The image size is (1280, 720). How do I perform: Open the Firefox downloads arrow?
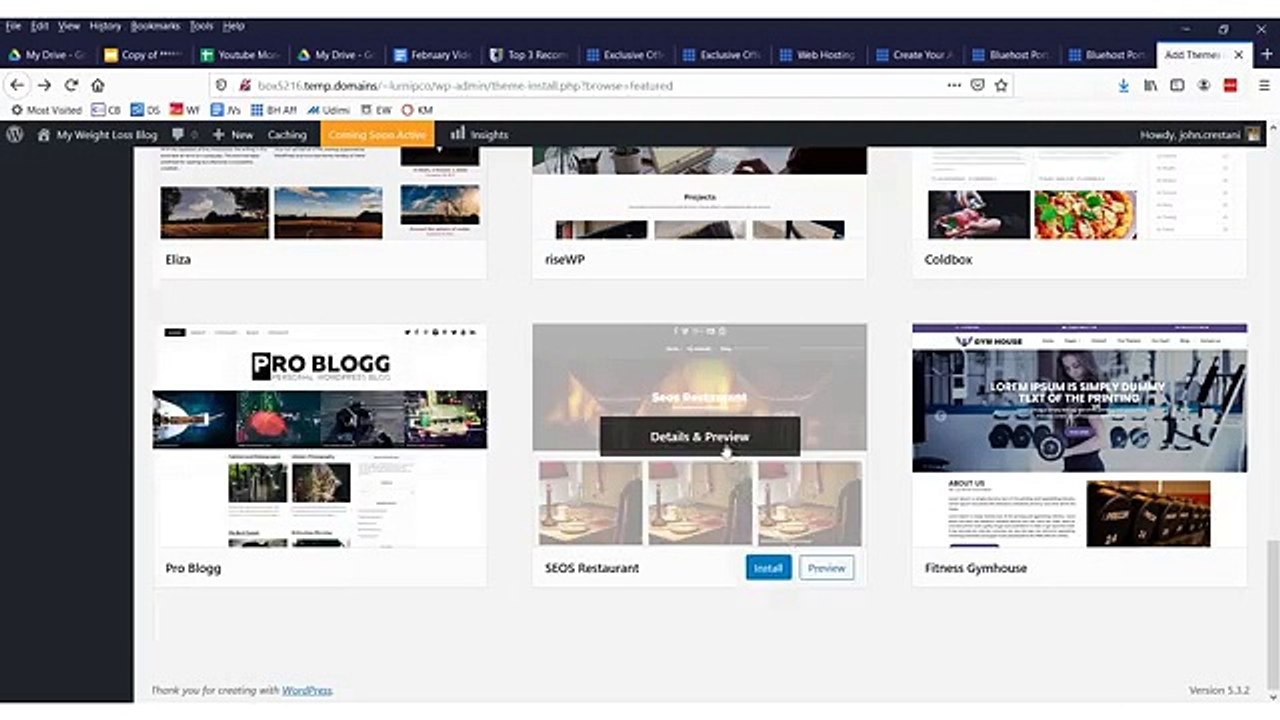(1124, 86)
